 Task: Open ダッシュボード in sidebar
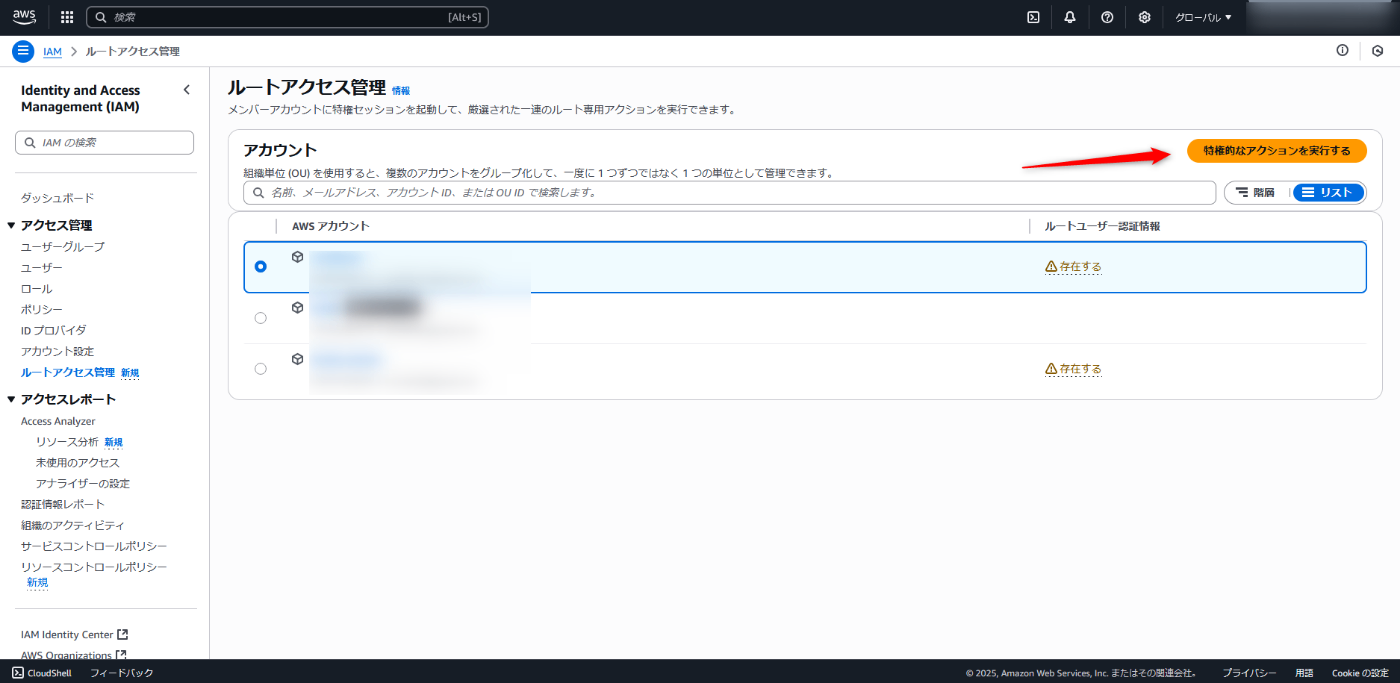pyautogui.click(x=57, y=198)
